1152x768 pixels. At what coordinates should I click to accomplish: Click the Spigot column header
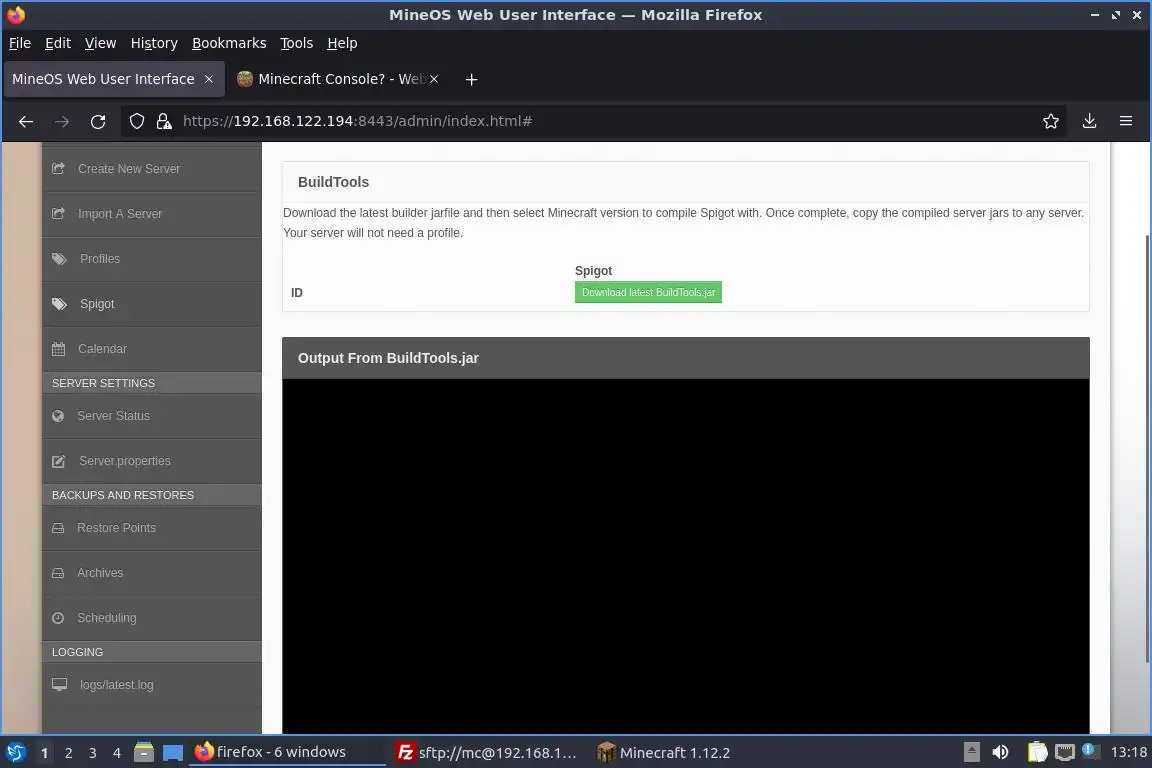[x=594, y=271]
